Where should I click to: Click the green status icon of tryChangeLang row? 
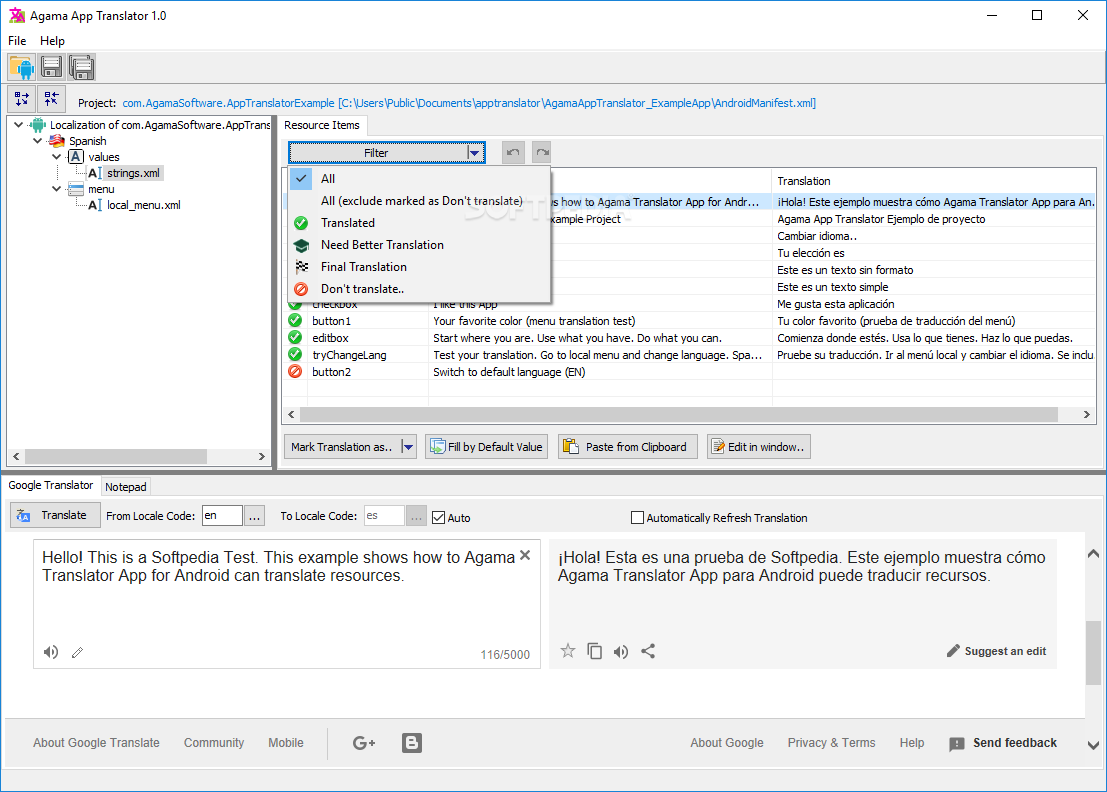point(295,355)
